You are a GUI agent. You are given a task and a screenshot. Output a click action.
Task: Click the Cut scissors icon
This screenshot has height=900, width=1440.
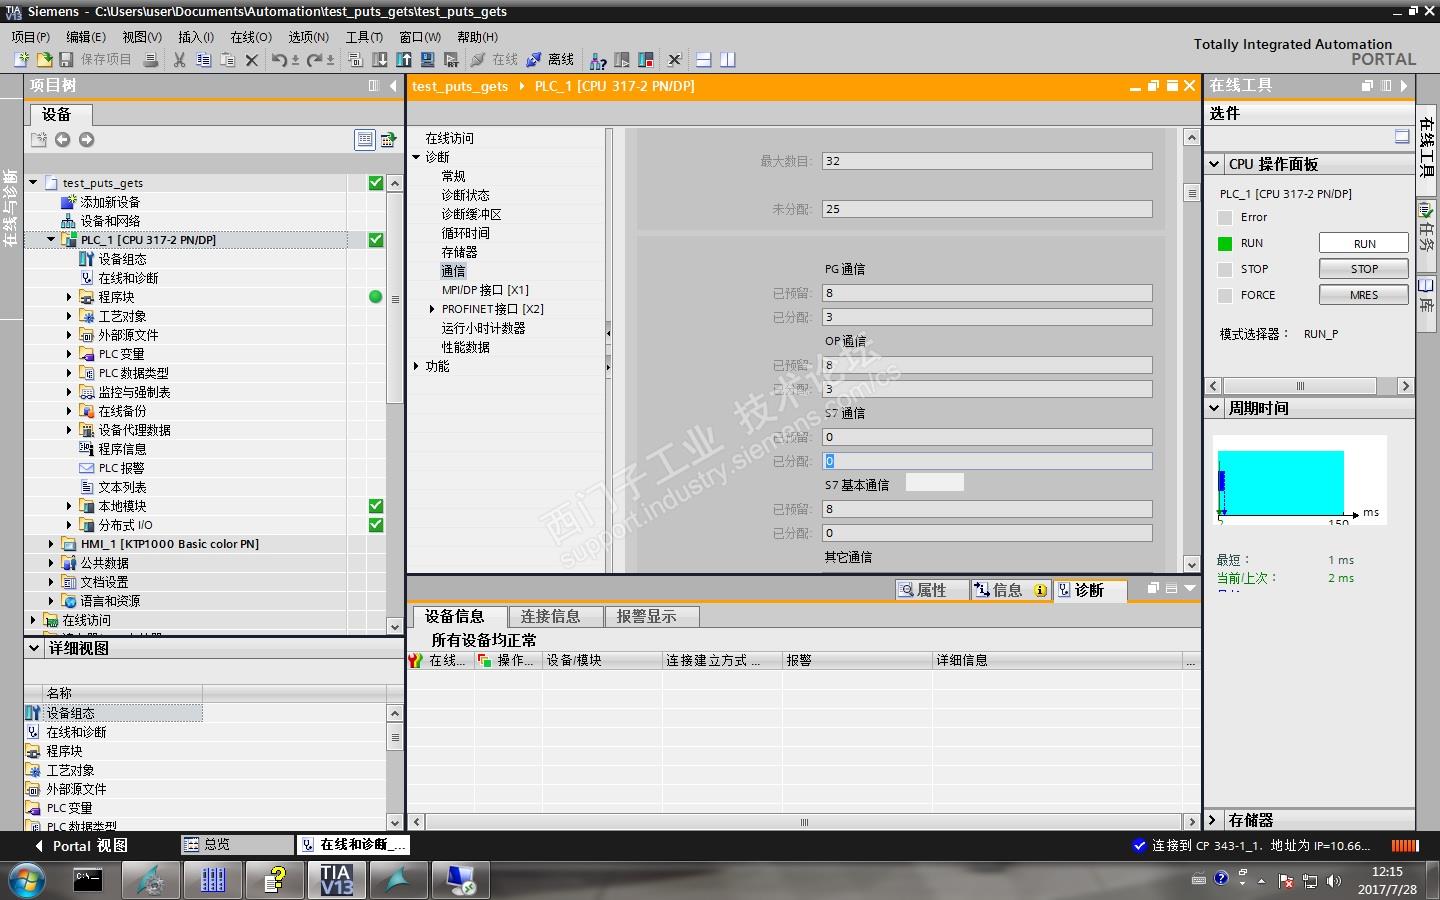180,60
